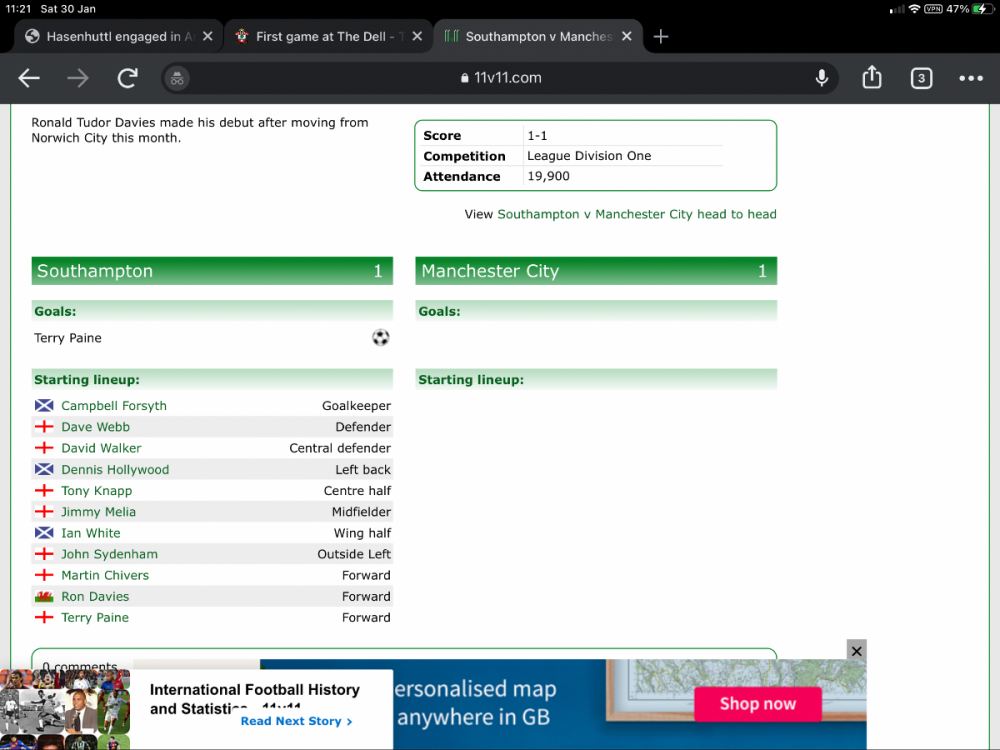Open Campbell Forsyth player page
The height and width of the screenshot is (750, 1000).
[x=114, y=406]
